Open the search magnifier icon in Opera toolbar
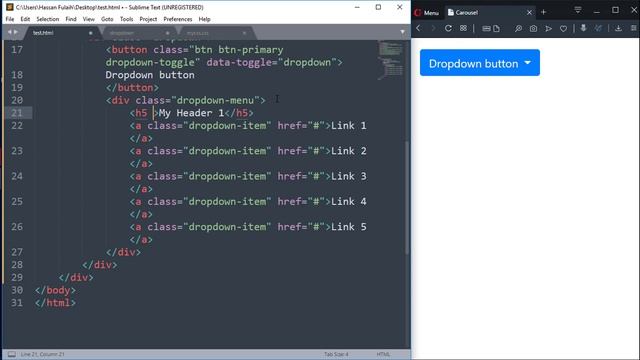This screenshot has width=640, height=360. coord(518,29)
